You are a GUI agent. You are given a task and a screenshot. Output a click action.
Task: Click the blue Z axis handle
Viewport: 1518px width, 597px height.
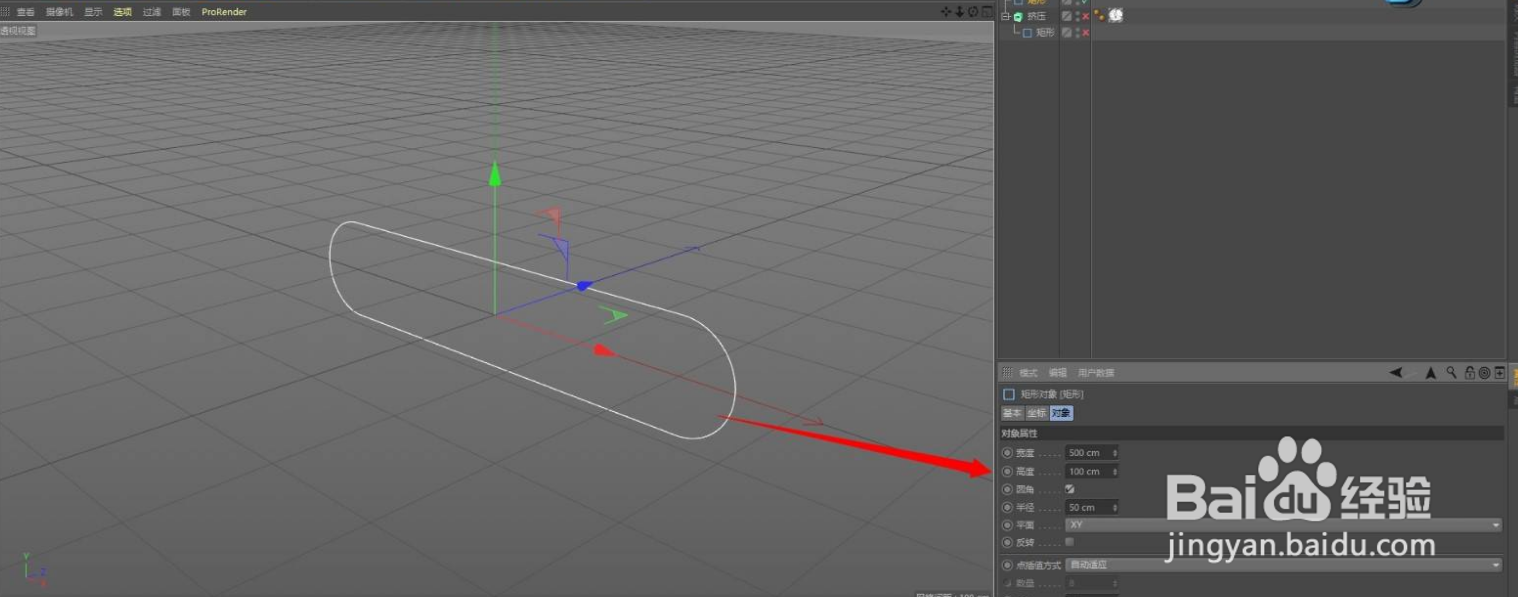(x=584, y=286)
